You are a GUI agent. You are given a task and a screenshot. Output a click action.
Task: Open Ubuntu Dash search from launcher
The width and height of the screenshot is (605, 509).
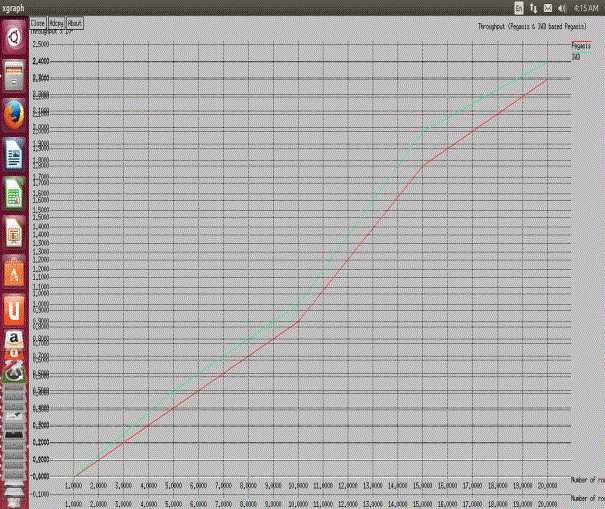[x=14, y=38]
